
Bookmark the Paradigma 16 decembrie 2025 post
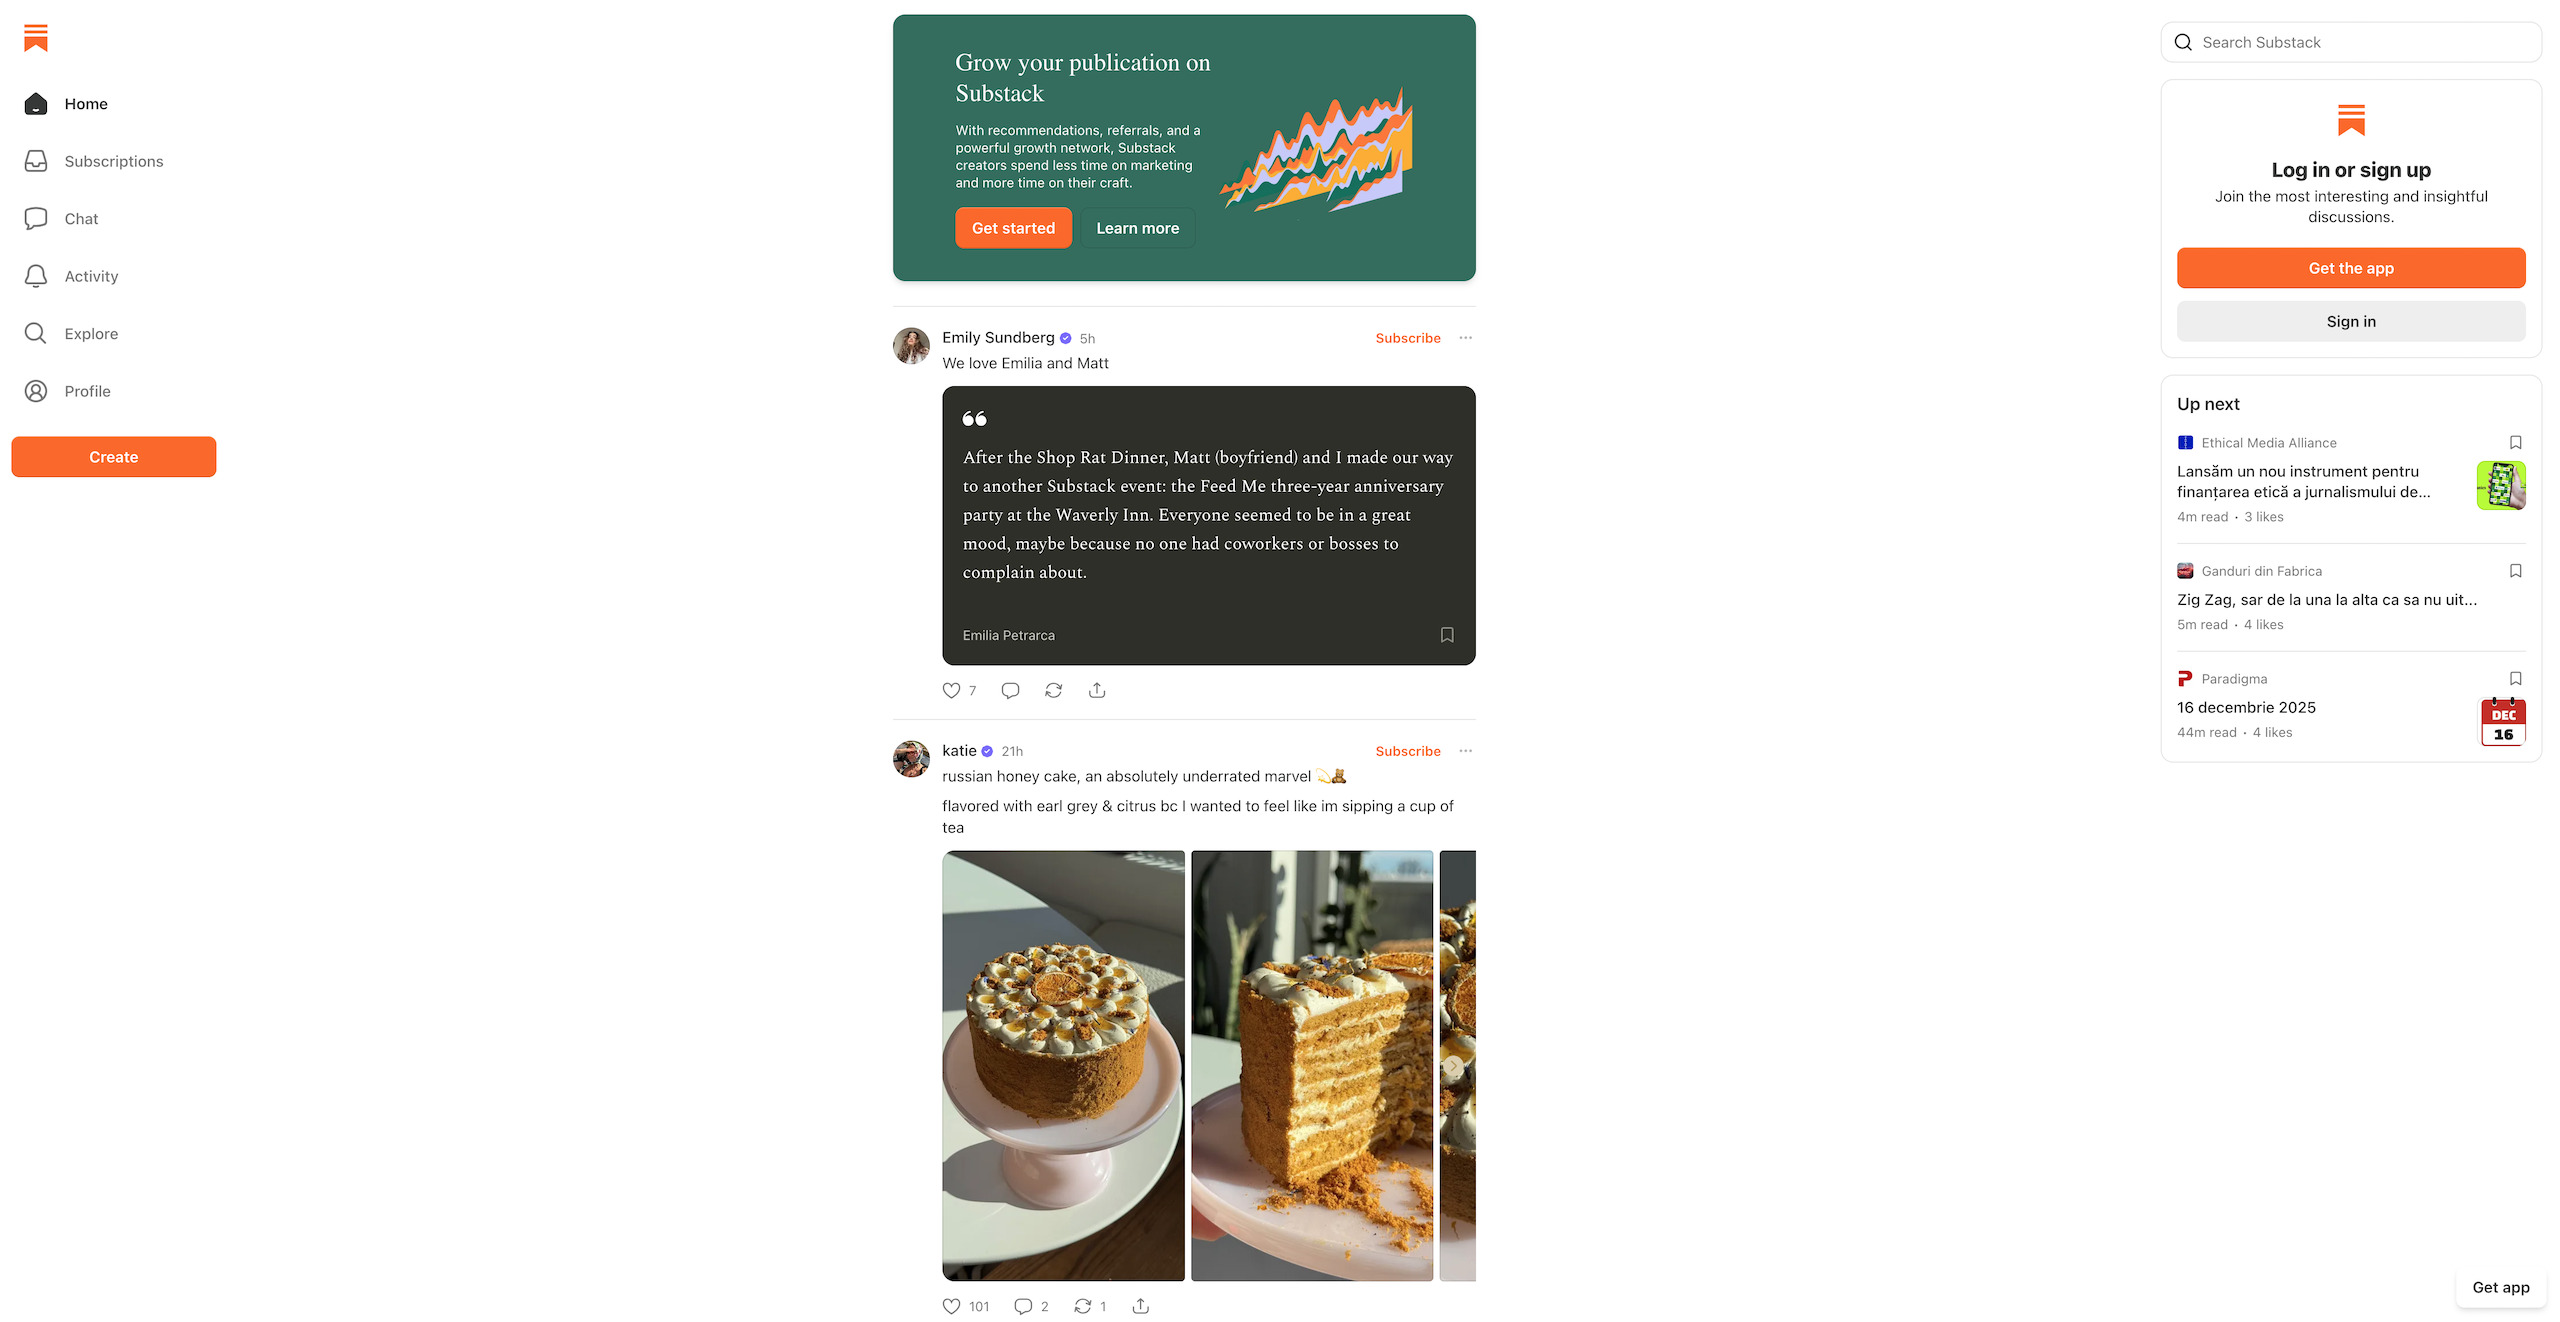click(x=2516, y=678)
